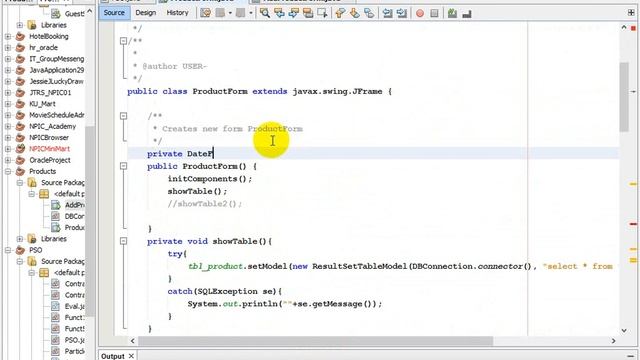Image resolution: width=640 pixels, height=360 pixels.
Task: Expand the IT_GroupMesseng project node
Action: click(8, 59)
